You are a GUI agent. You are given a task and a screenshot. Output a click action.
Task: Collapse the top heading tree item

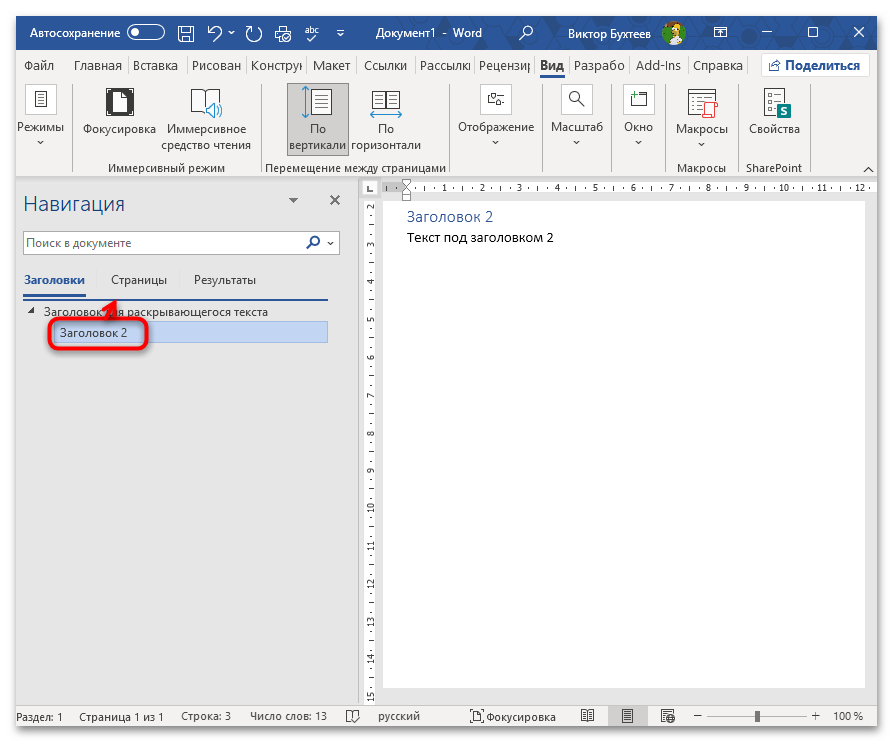31,311
